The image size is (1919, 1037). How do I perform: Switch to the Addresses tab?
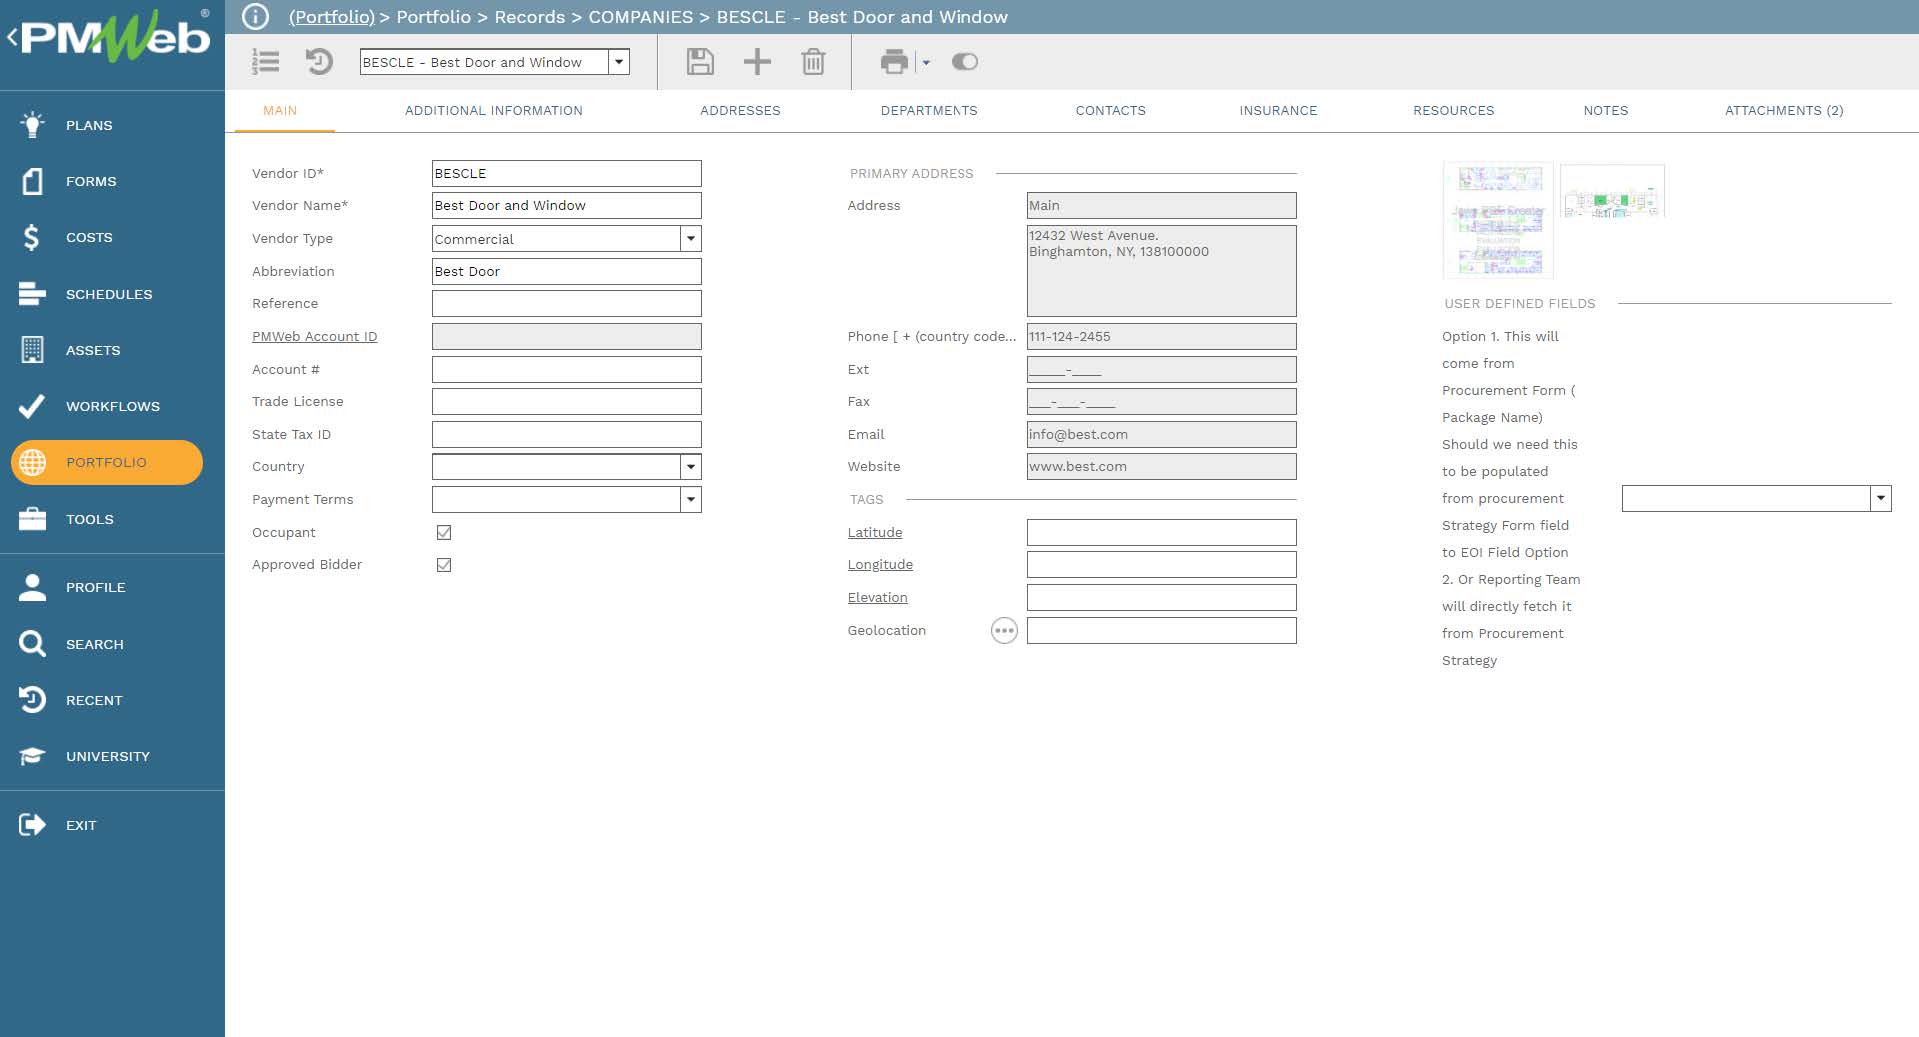click(740, 111)
